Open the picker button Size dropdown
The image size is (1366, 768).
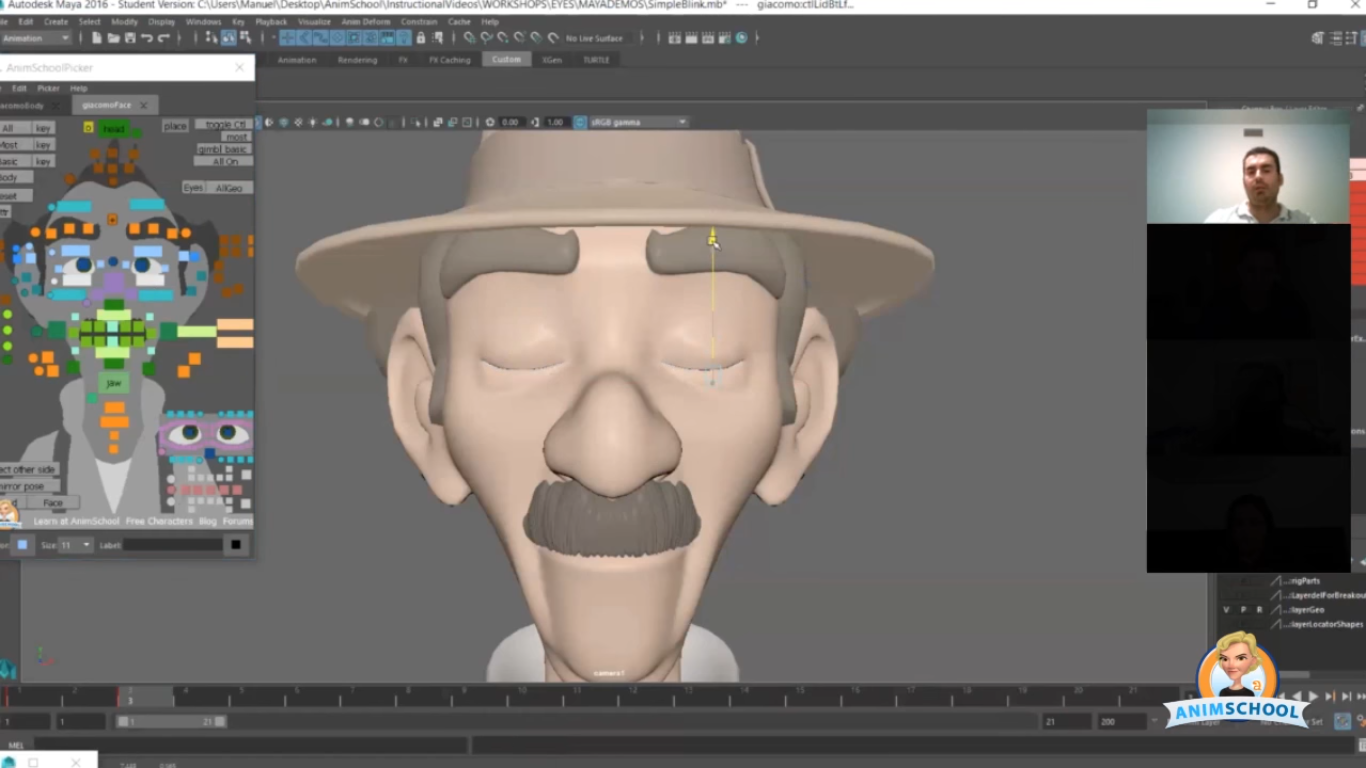coord(76,545)
